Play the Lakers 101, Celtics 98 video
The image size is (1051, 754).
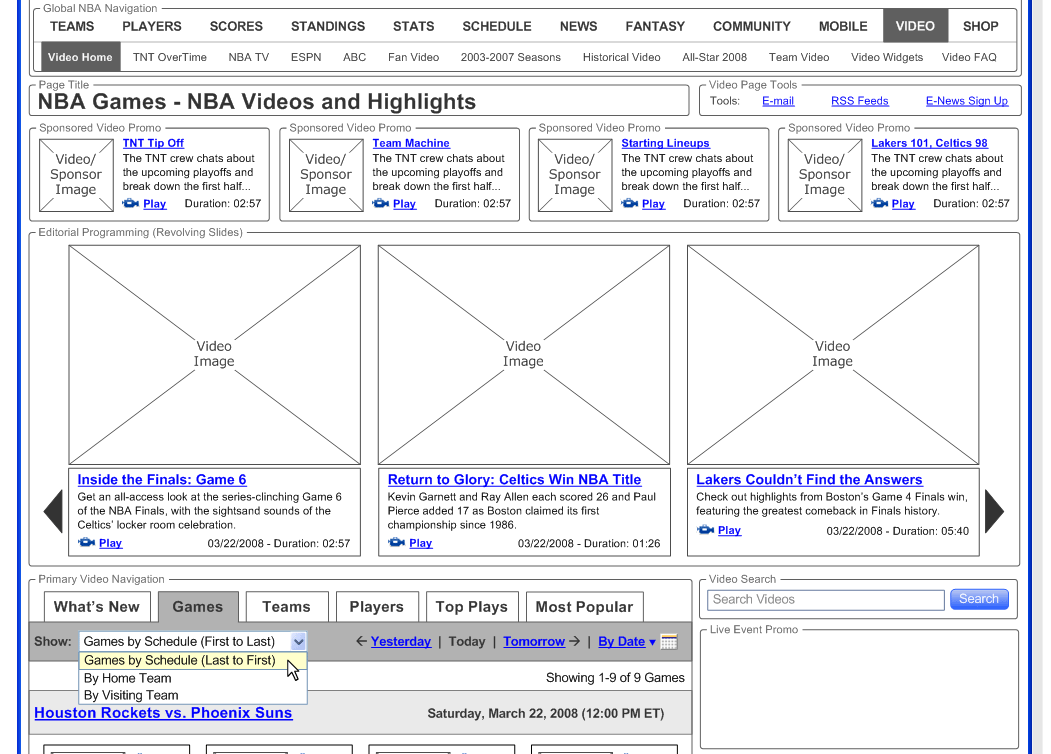coord(901,203)
